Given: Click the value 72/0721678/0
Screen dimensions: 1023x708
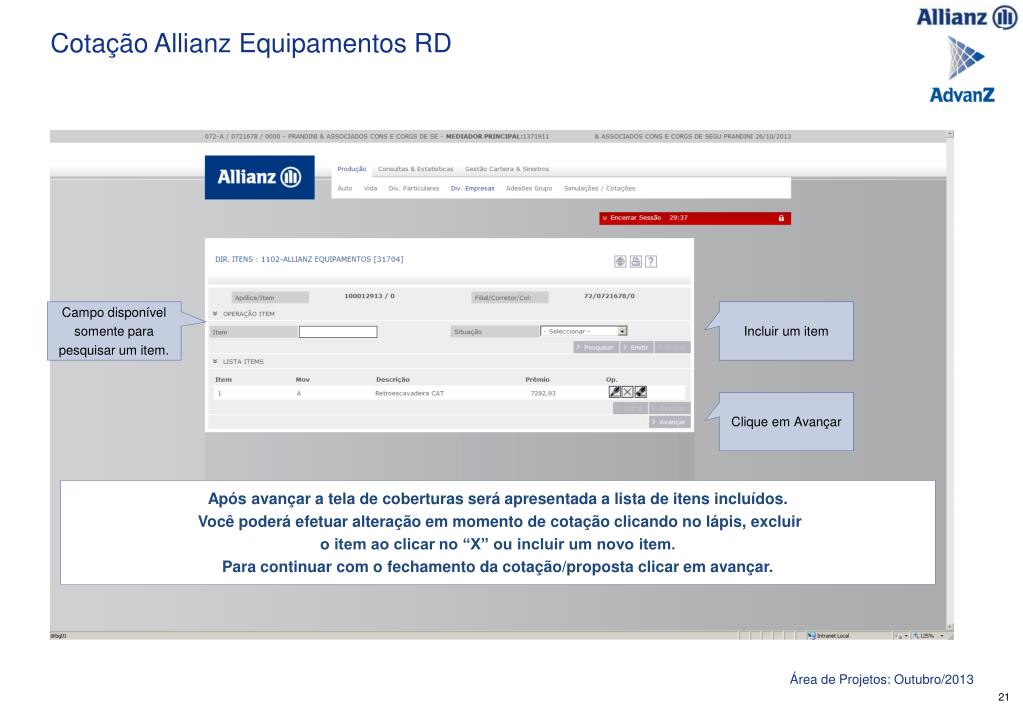Looking at the screenshot, I should click(x=609, y=296).
